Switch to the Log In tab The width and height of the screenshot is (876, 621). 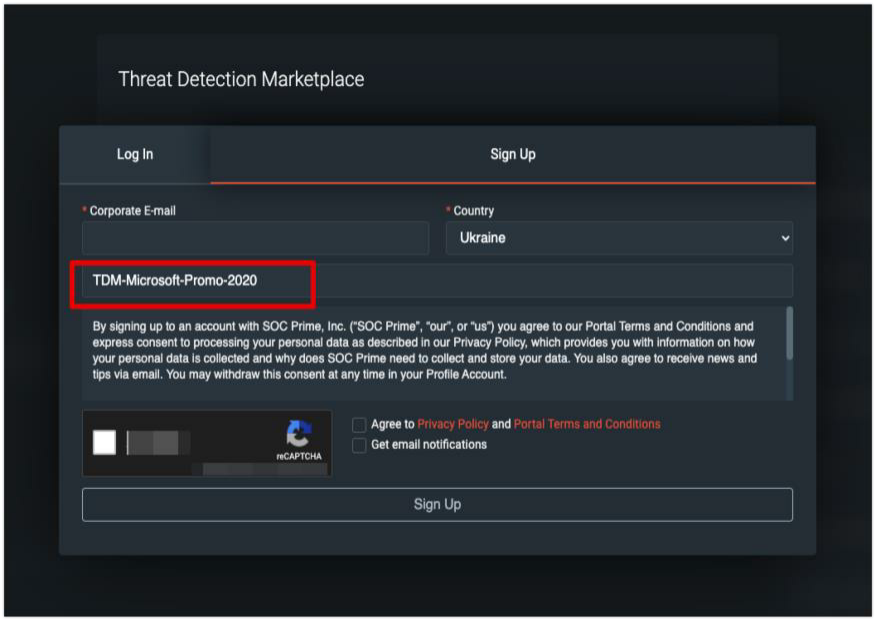coord(135,154)
